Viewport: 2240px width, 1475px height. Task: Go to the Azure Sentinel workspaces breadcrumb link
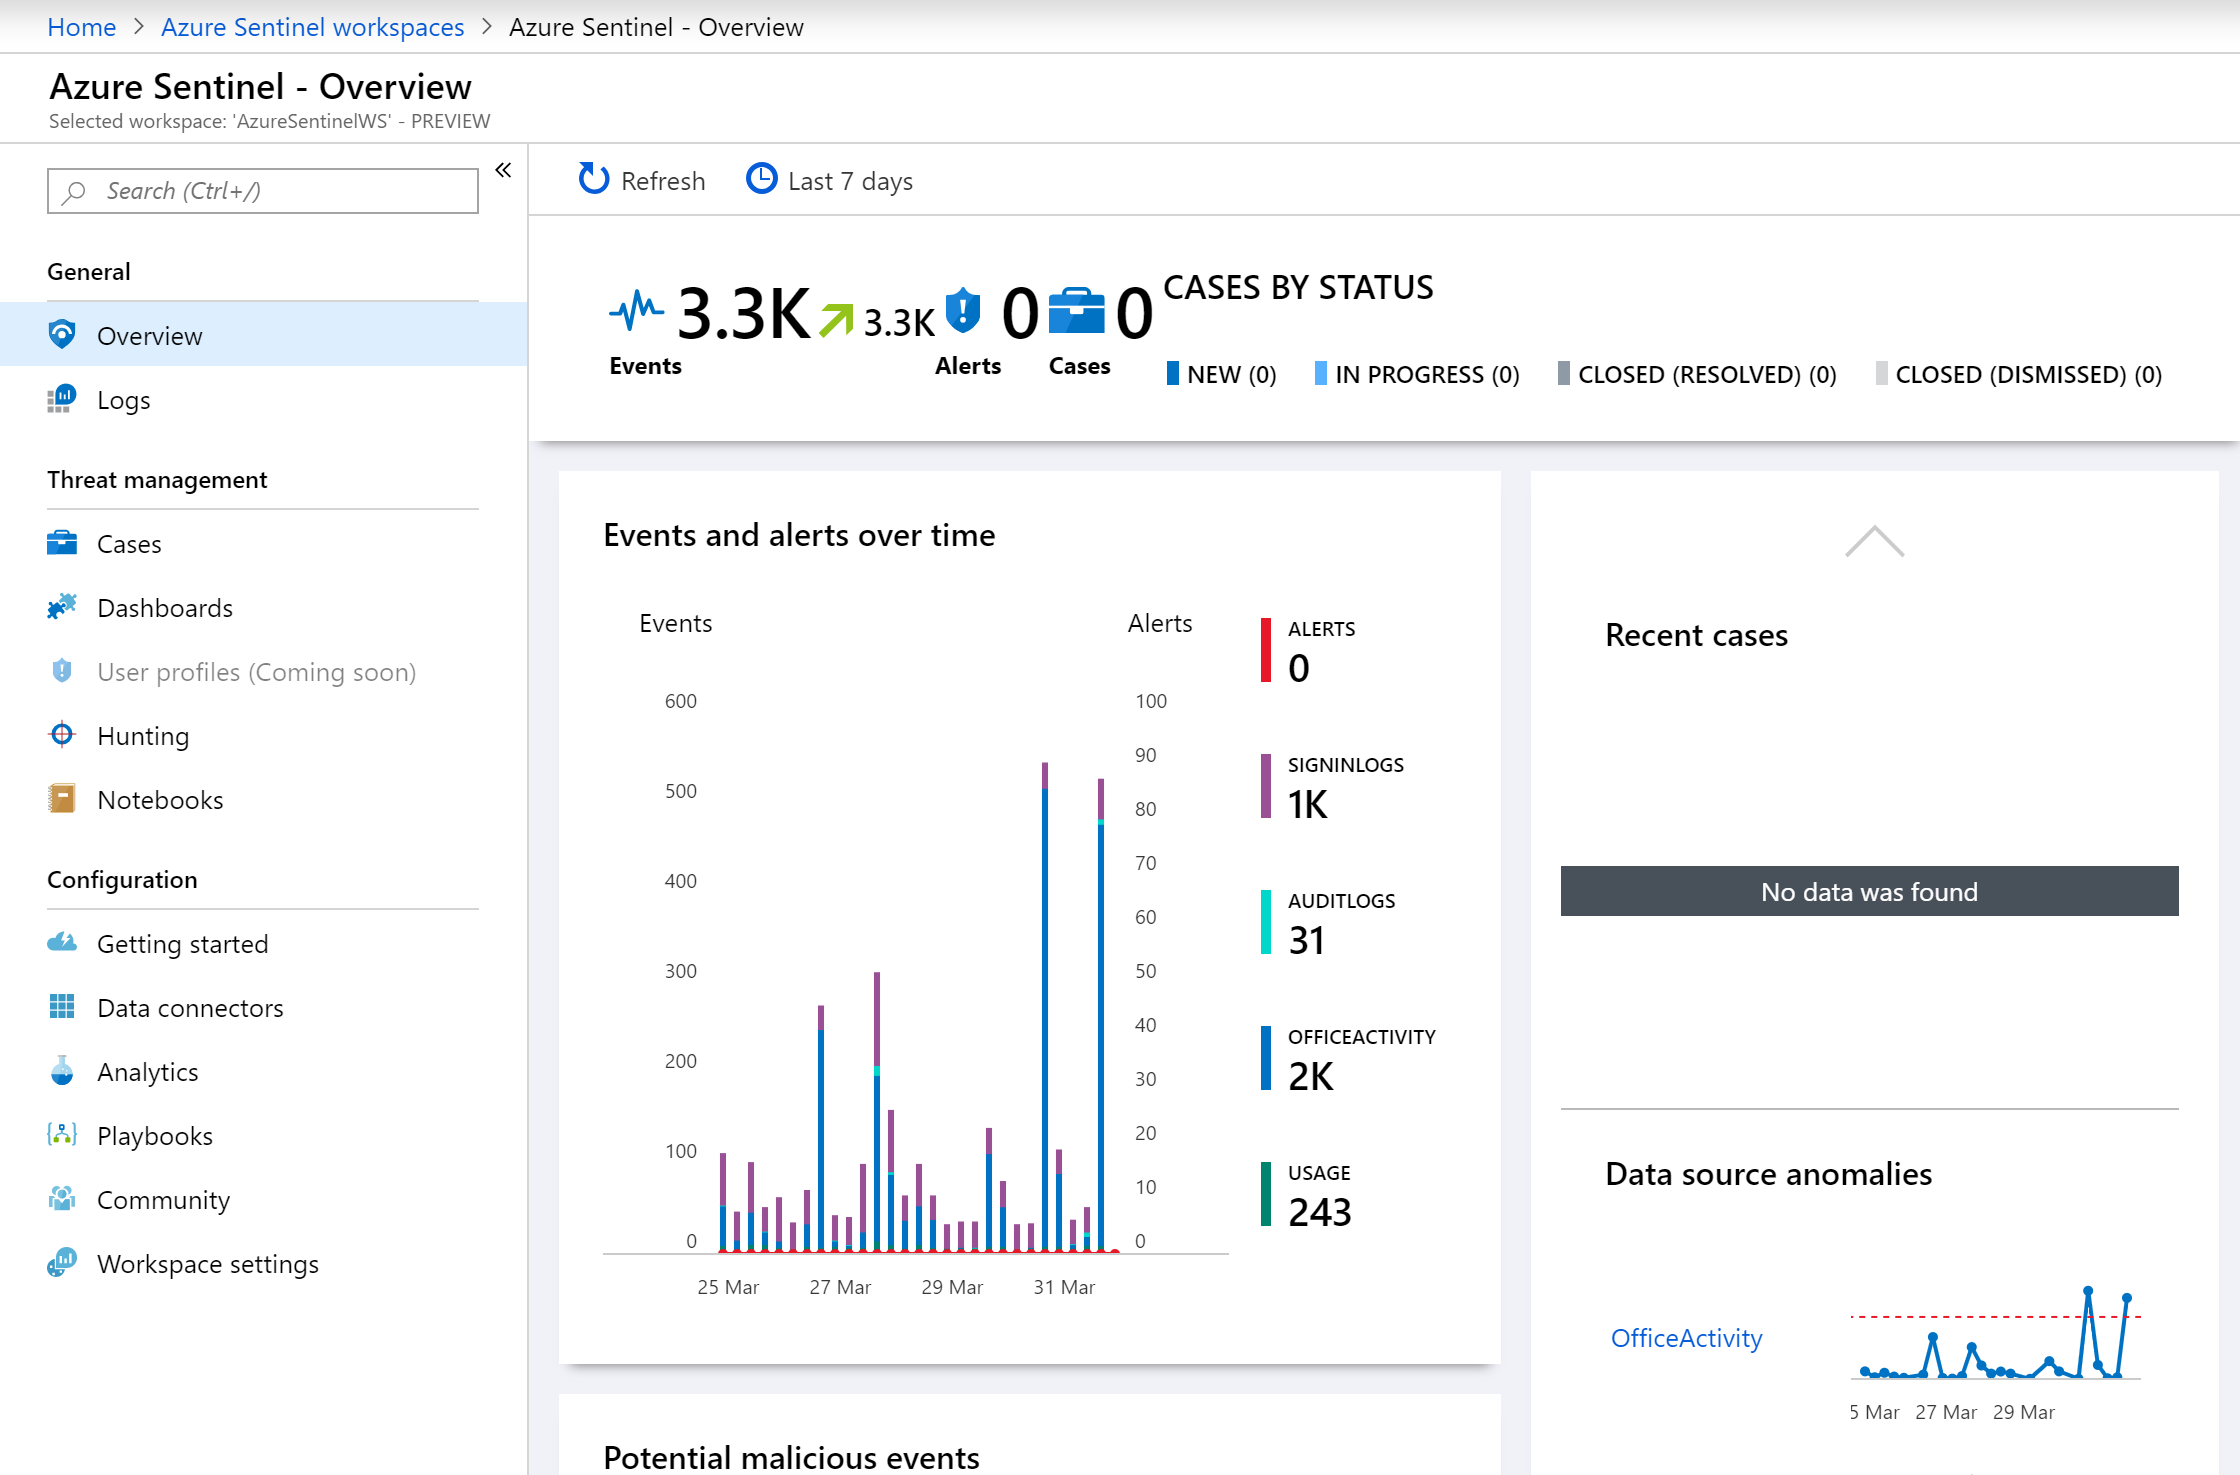pos(312,27)
